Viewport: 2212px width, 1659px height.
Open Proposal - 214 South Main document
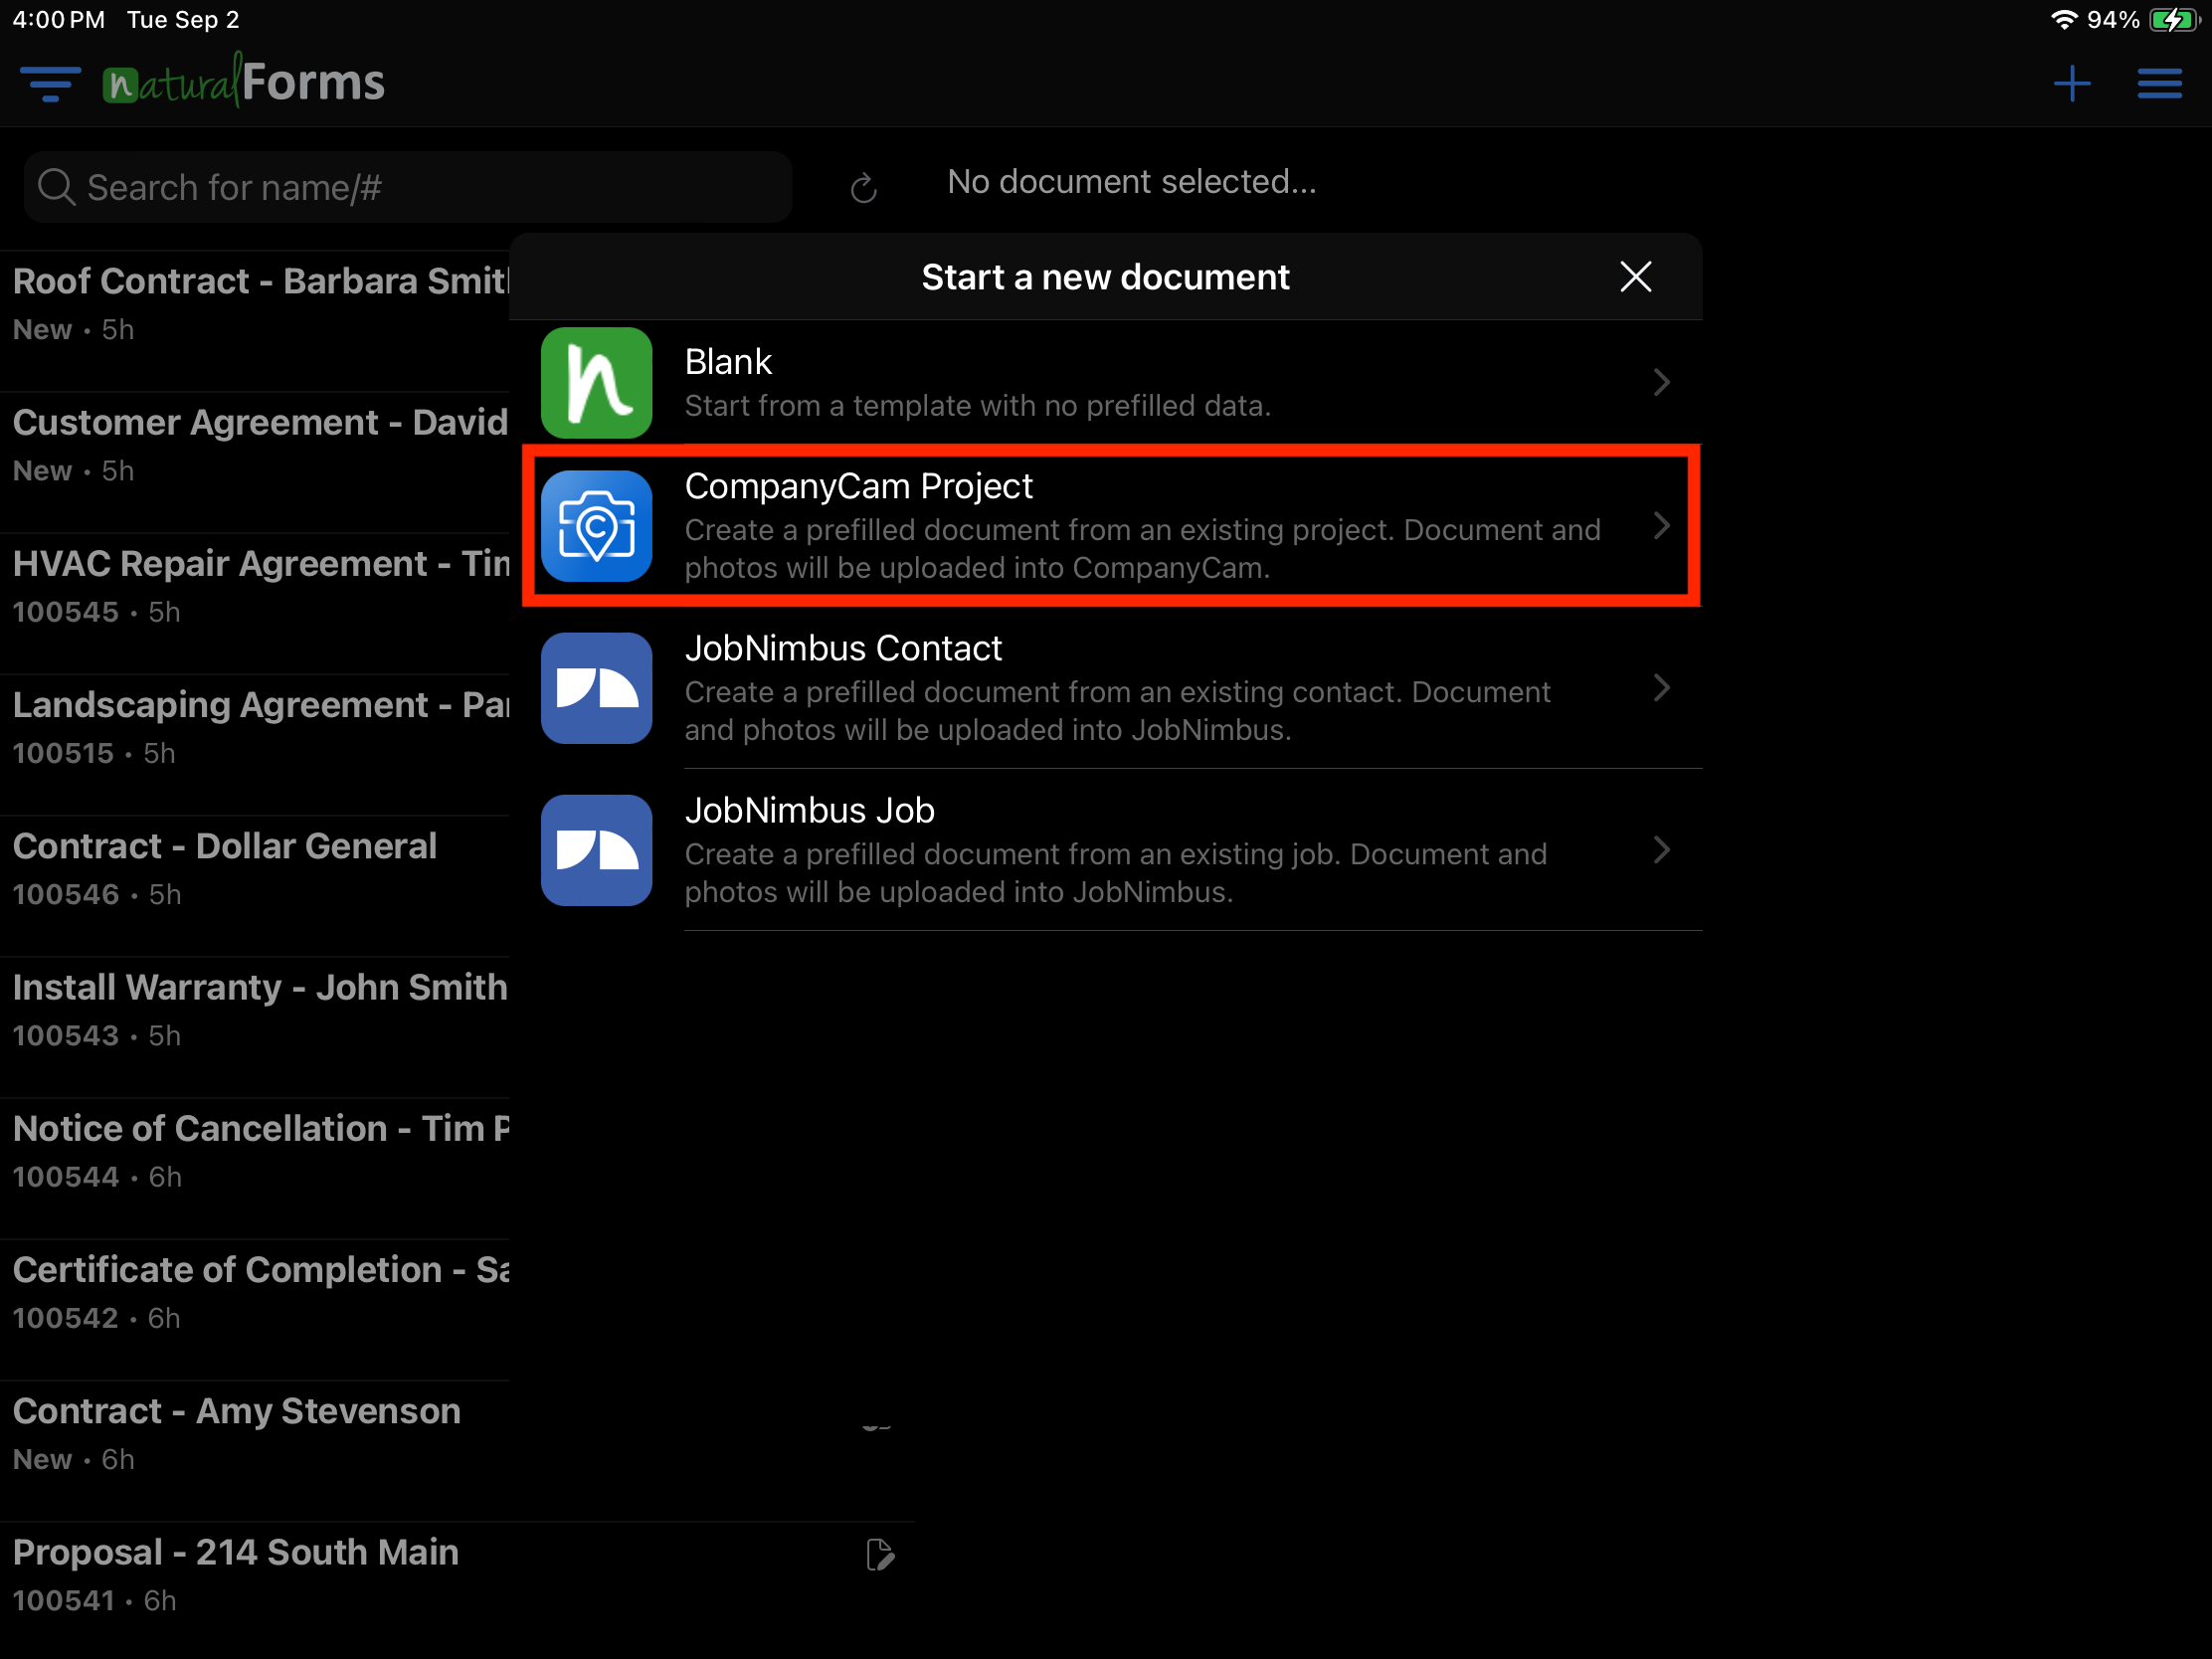pos(456,1590)
